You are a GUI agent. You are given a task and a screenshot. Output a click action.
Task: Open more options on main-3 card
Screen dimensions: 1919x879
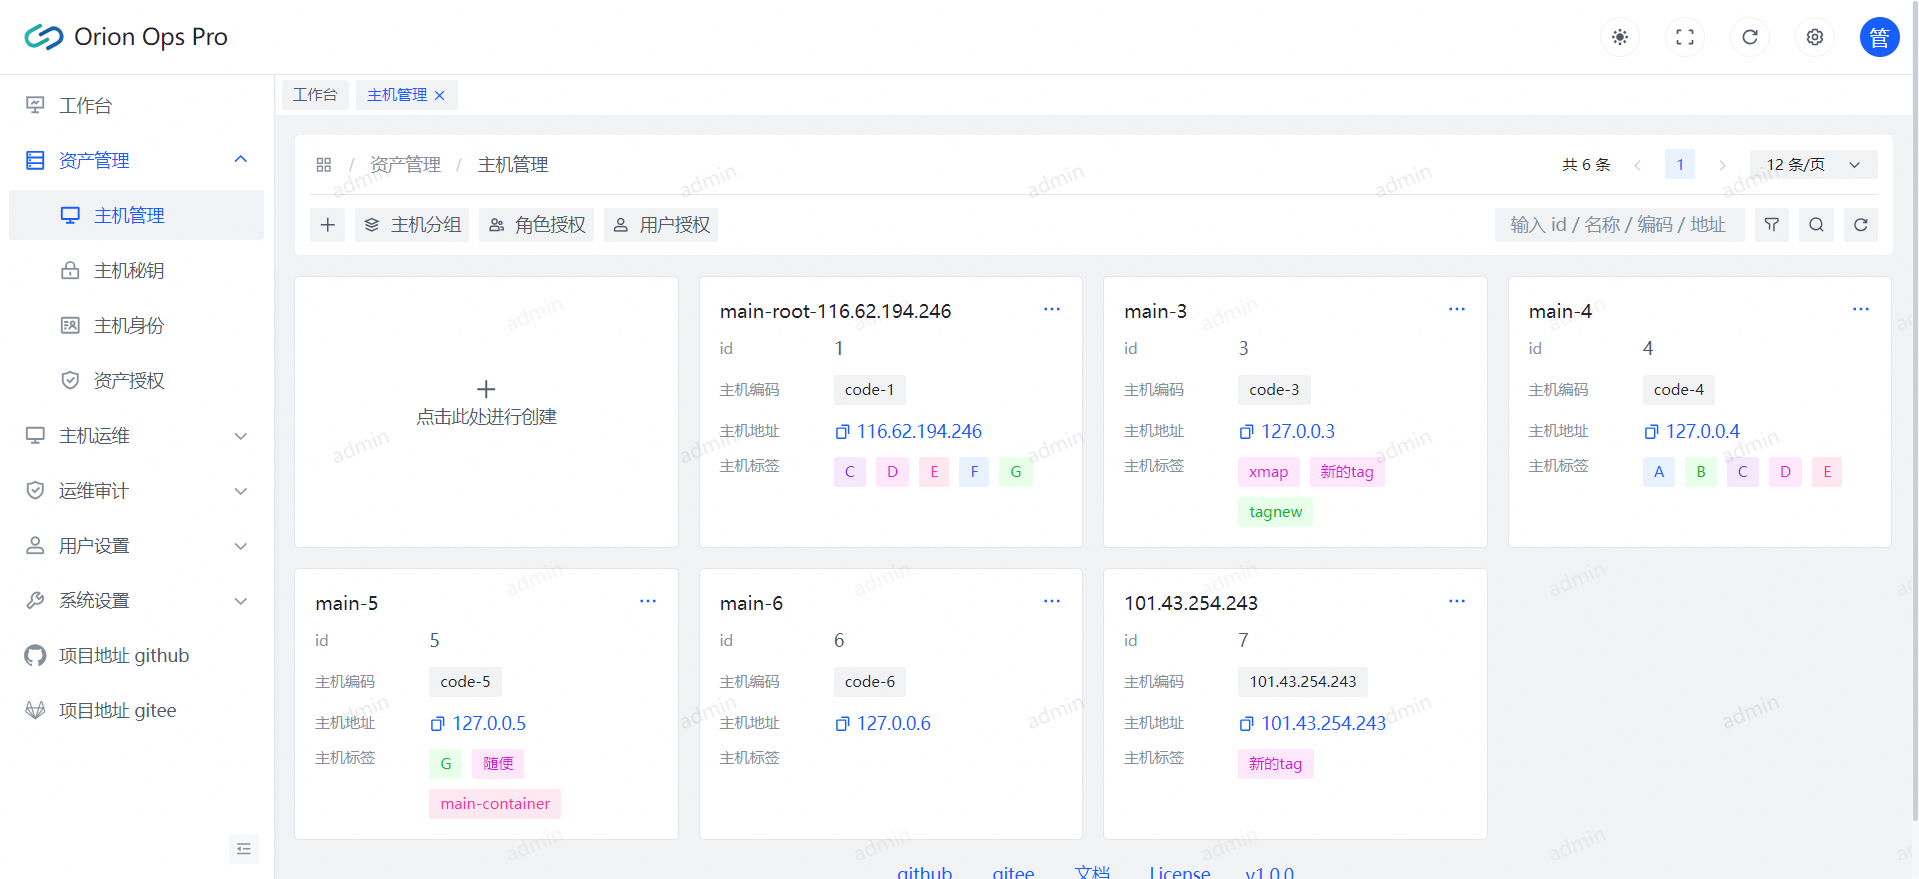coord(1456,310)
